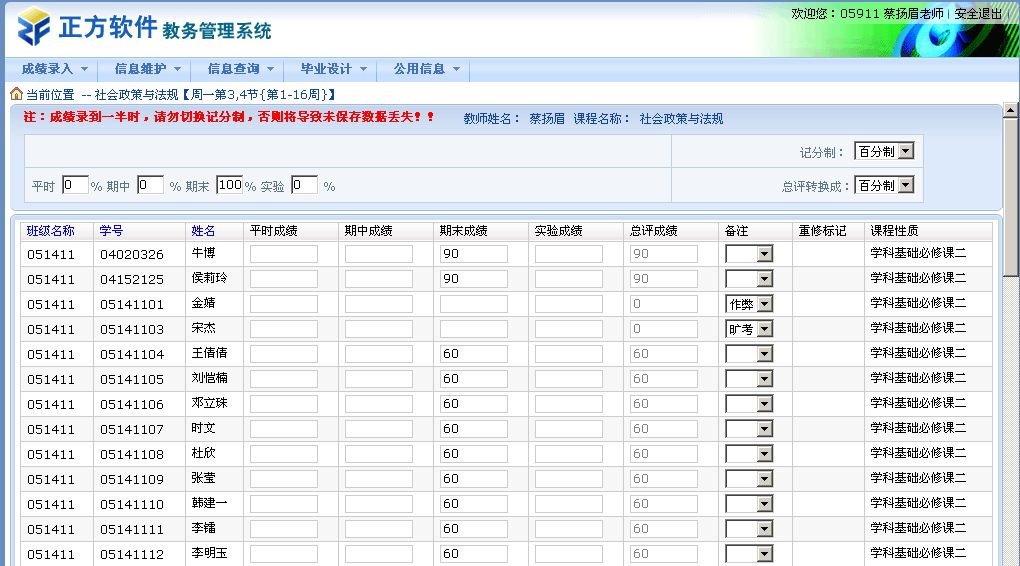This screenshot has width=1020, height=566.
Task: Click student number 05141101
Action: (132, 304)
